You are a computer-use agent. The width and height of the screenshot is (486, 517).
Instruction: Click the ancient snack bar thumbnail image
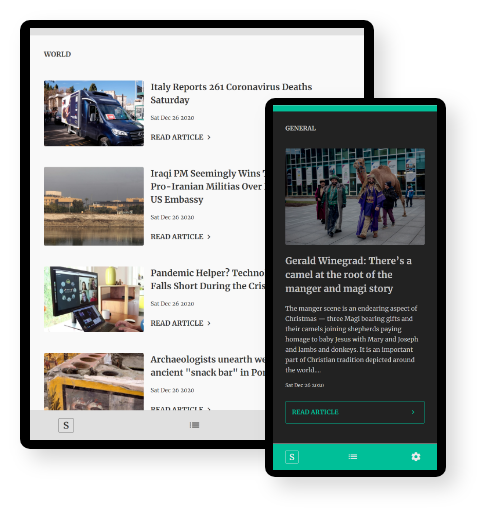click(94, 381)
